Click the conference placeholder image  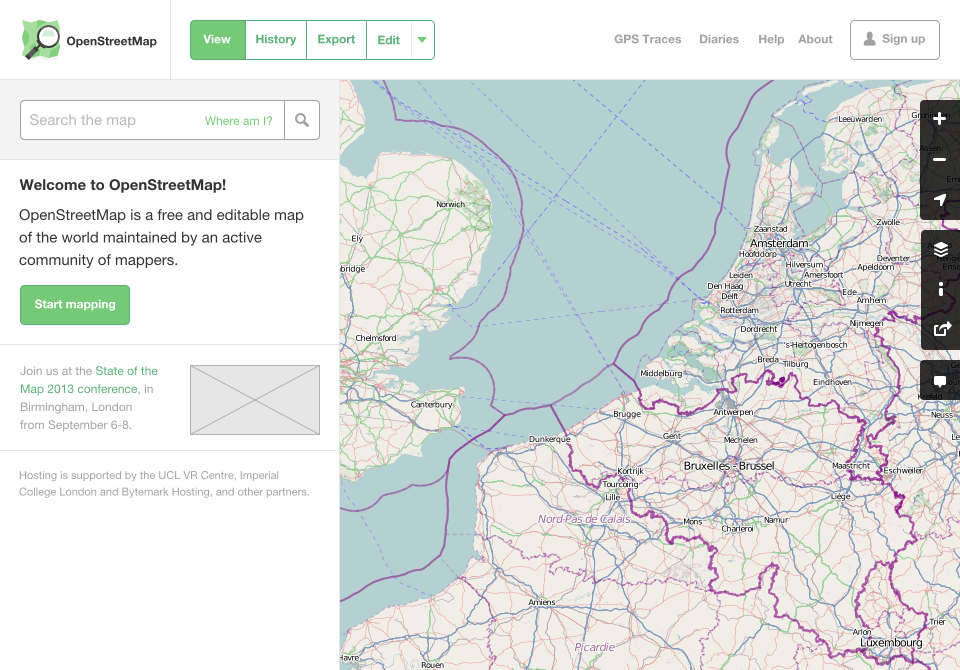[255, 400]
